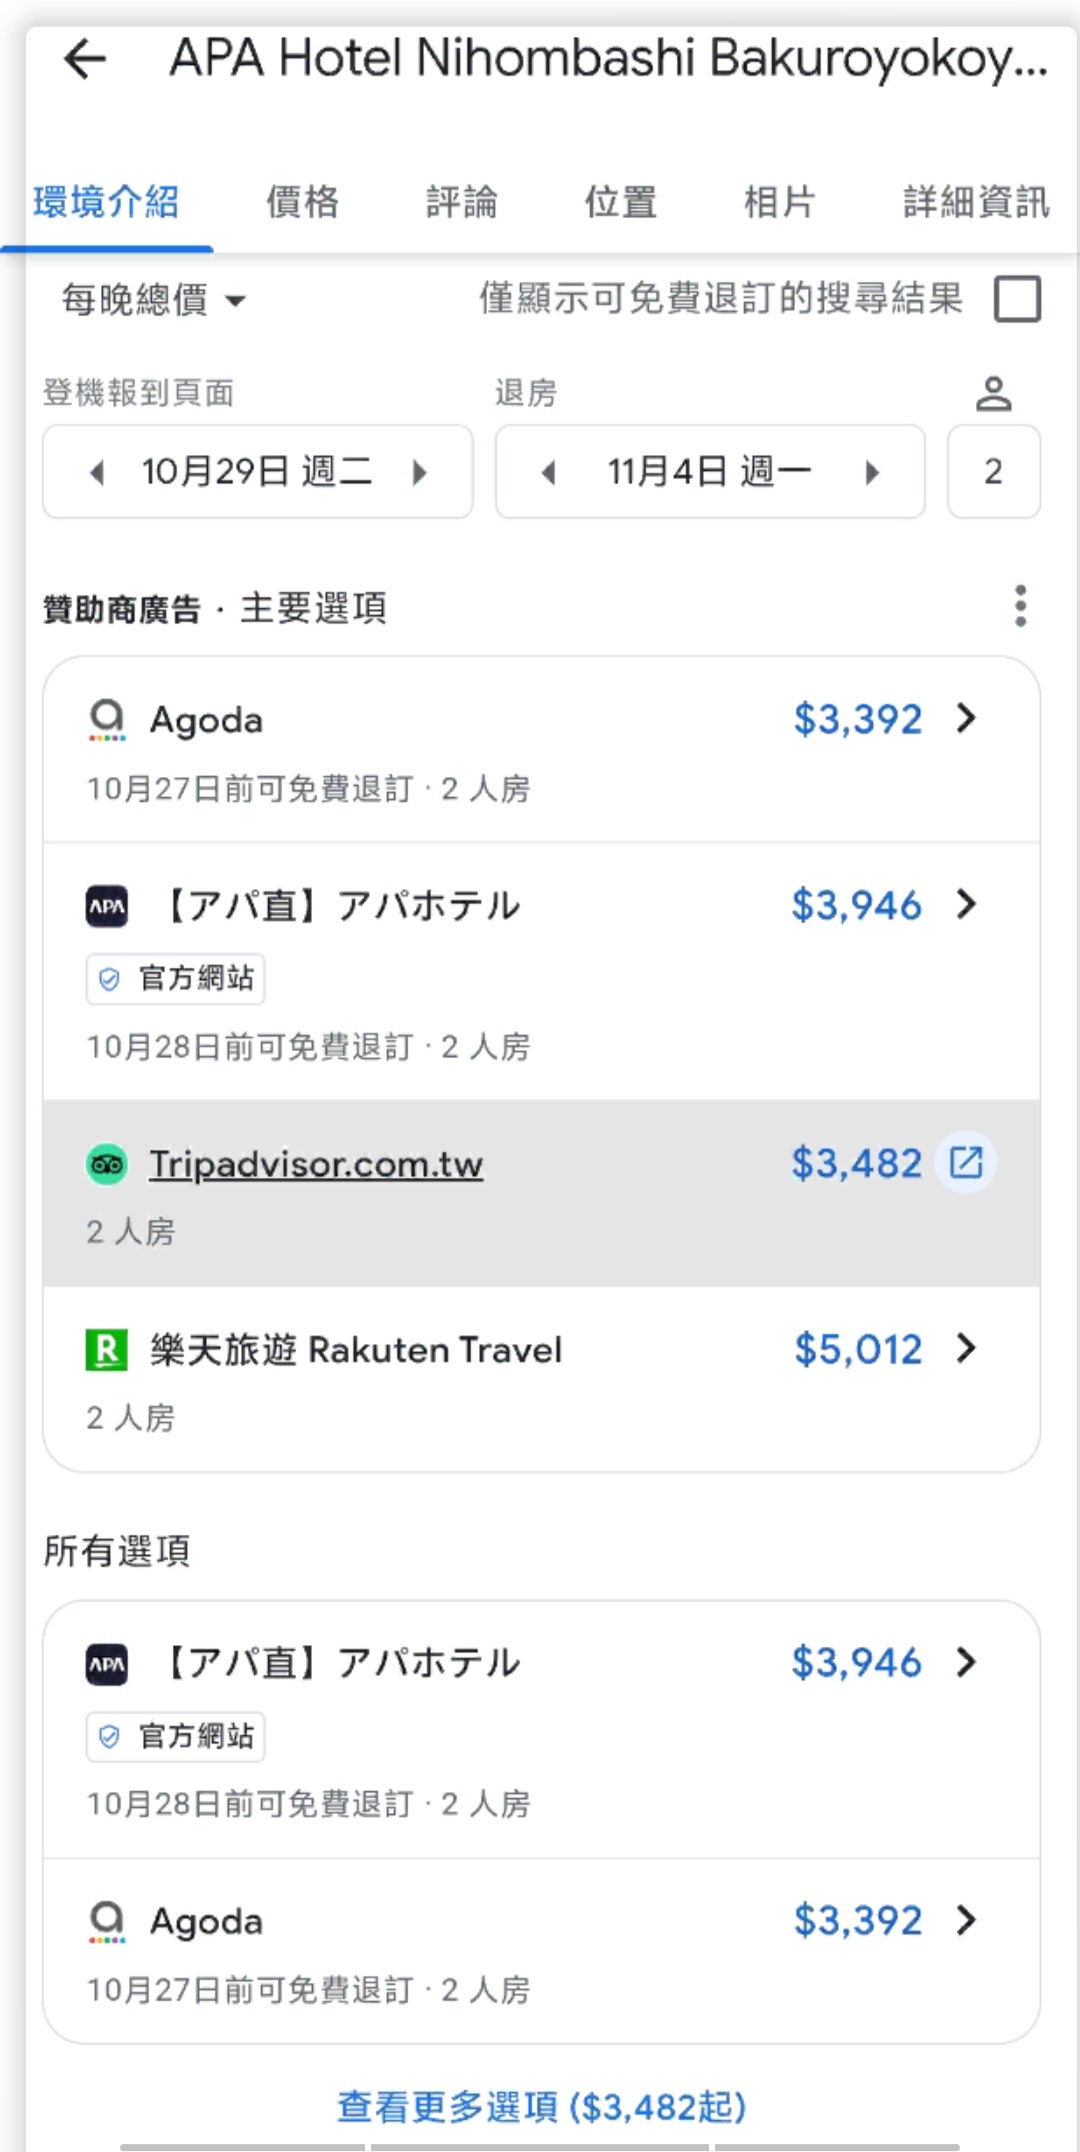
Task: Enable free-cancellation-only results checkbox
Action: (1017, 299)
